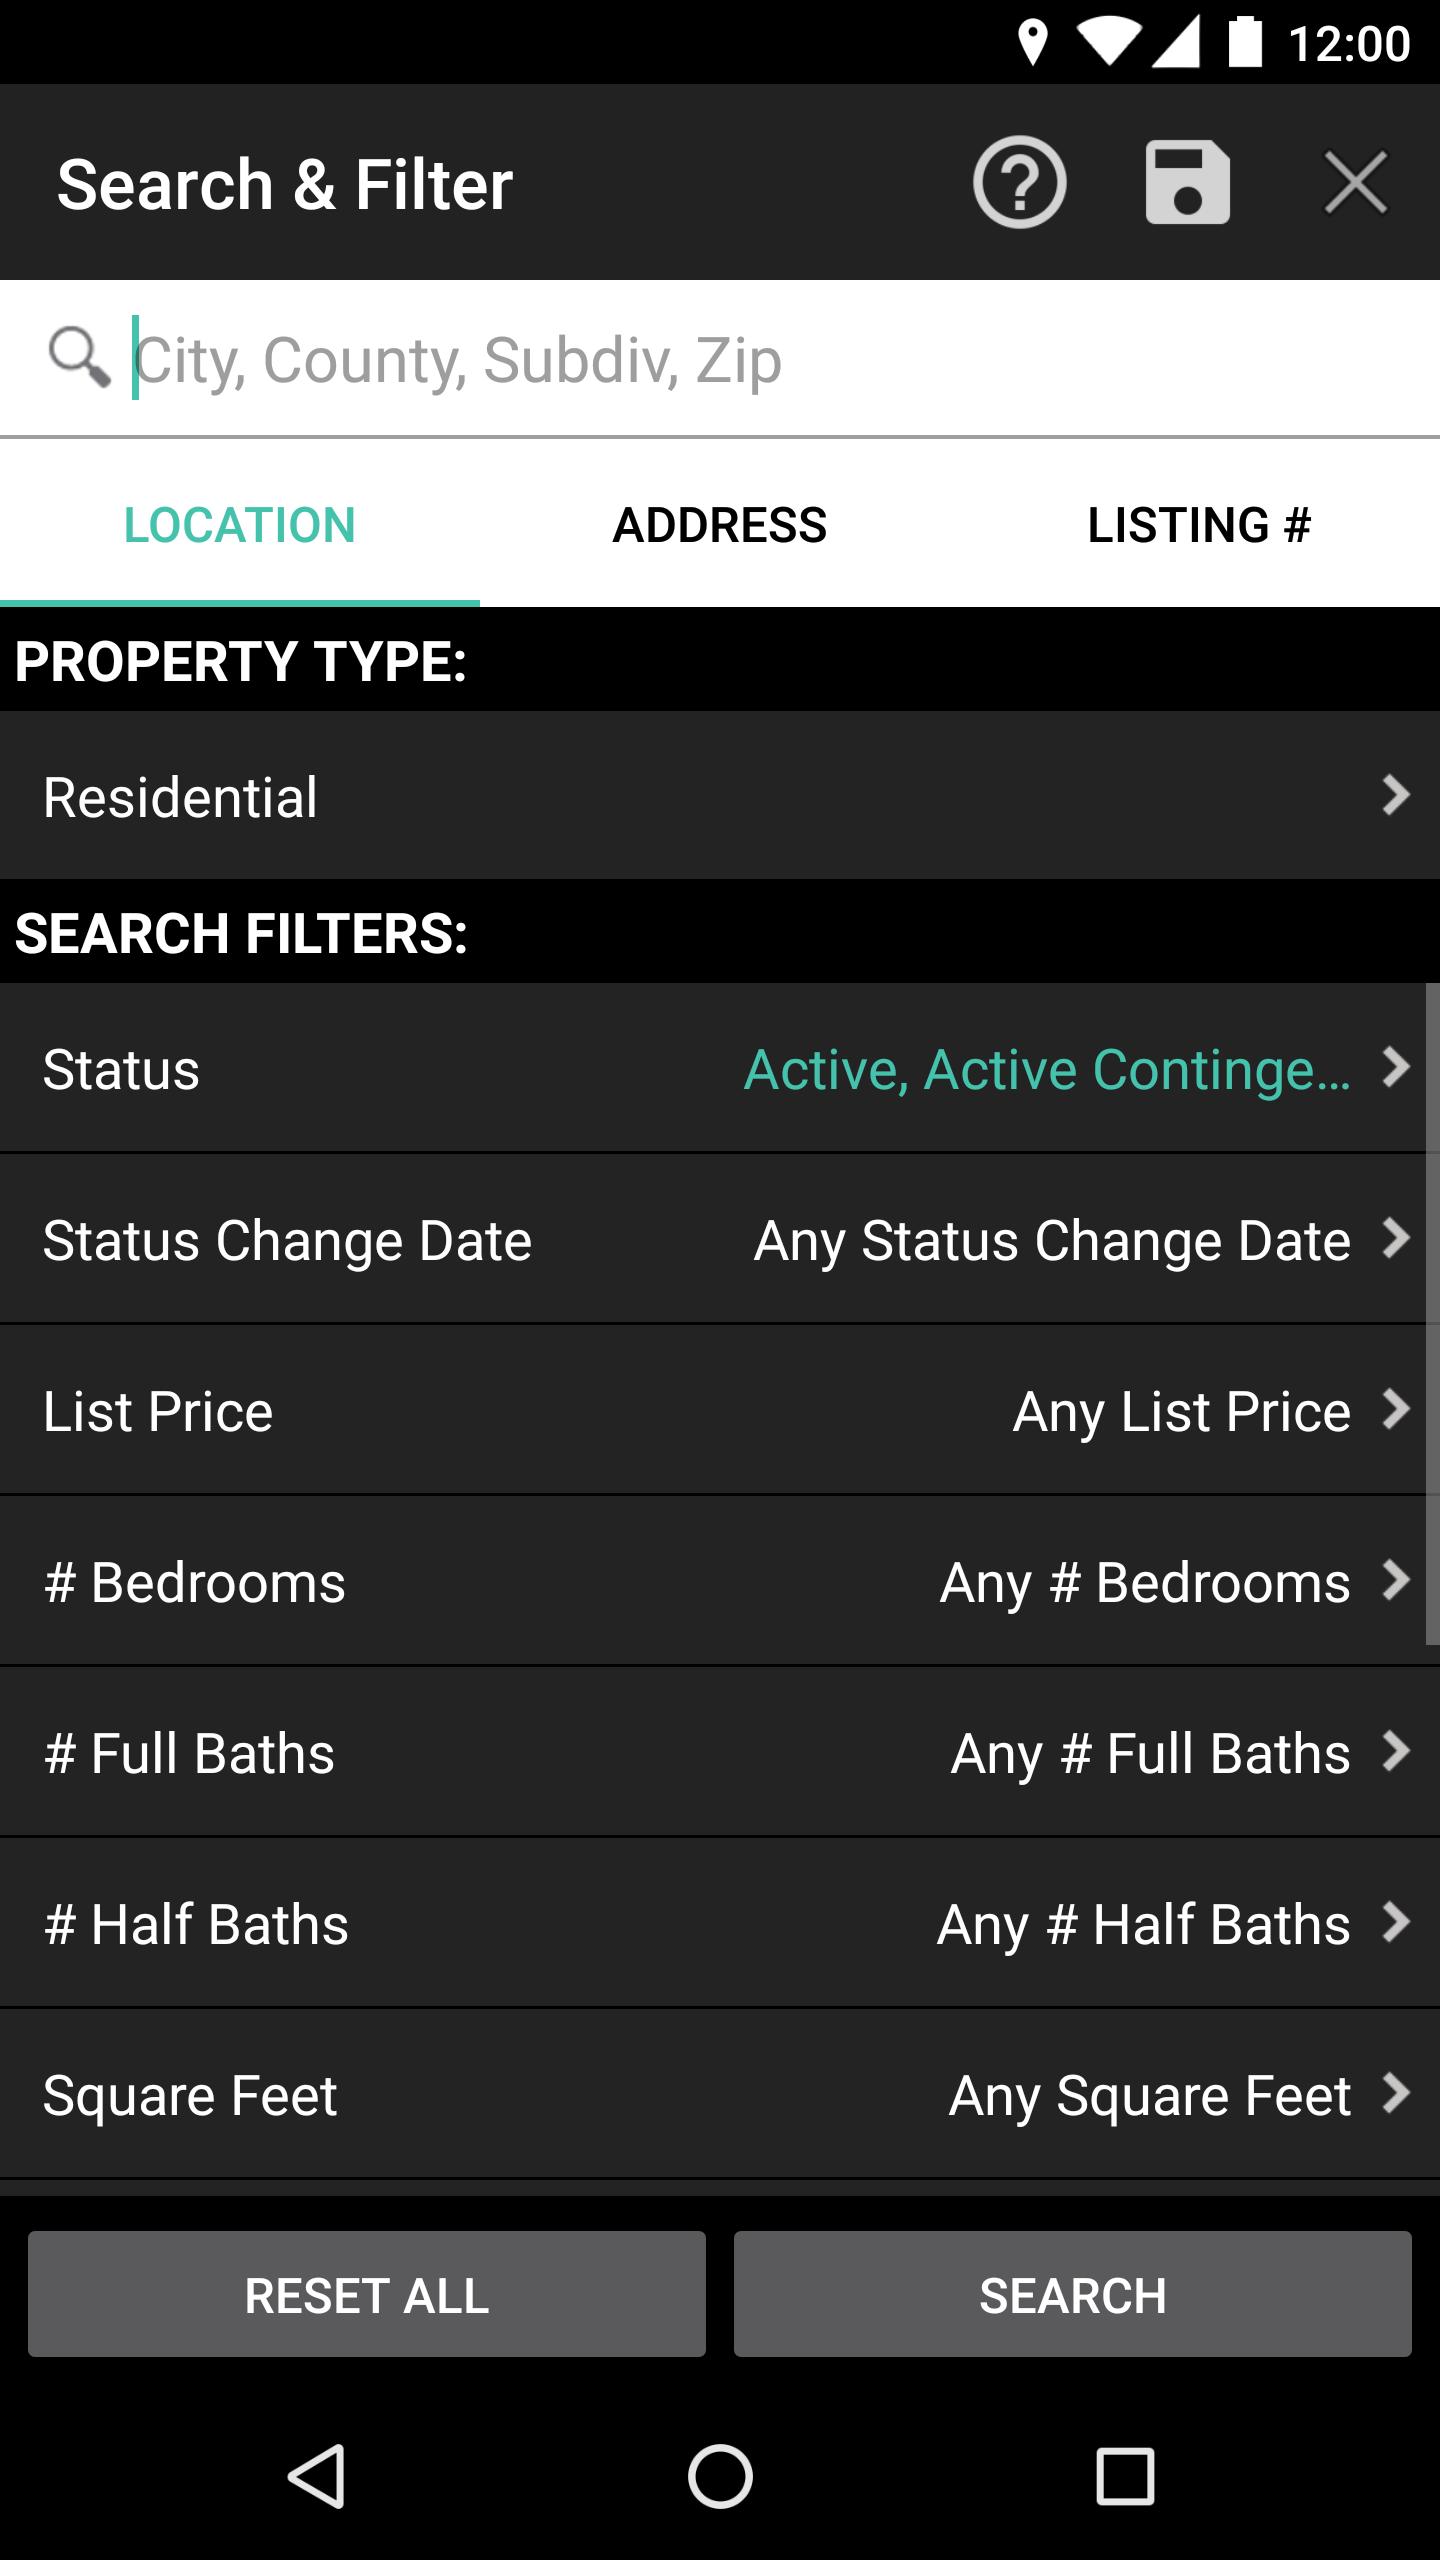Switch to the ADDRESS tab
Viewport: 1440px width, 2560px height.
tap(720, 525)
